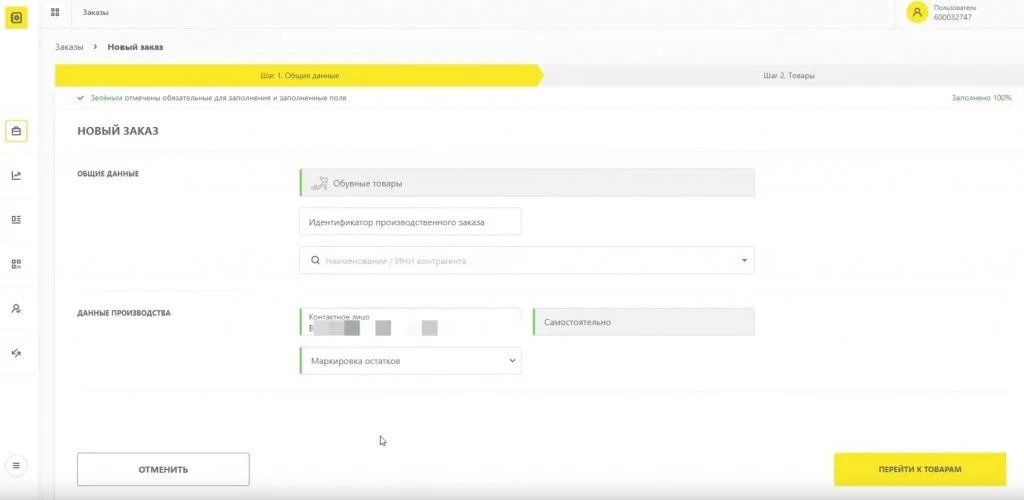1024x500 pixels.
Task: Open the QR code icon in sidebar
Action: click(x=16, y=264)
